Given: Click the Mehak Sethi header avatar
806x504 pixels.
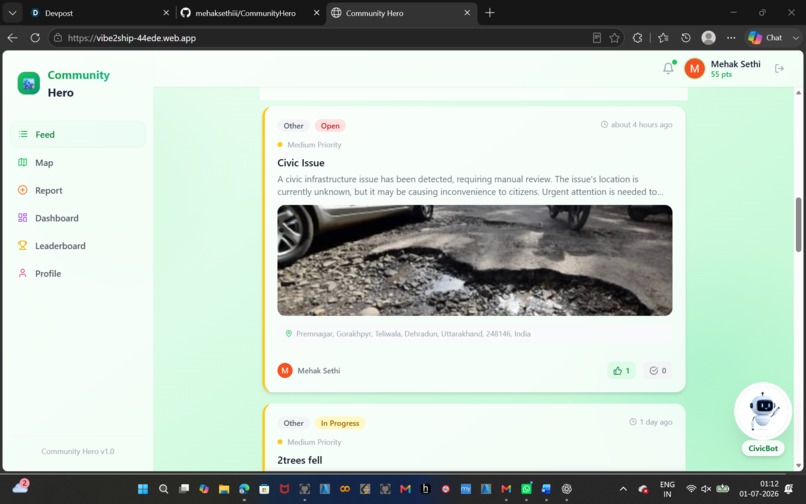Looking at the screenshot, I should tap(694, 68).
